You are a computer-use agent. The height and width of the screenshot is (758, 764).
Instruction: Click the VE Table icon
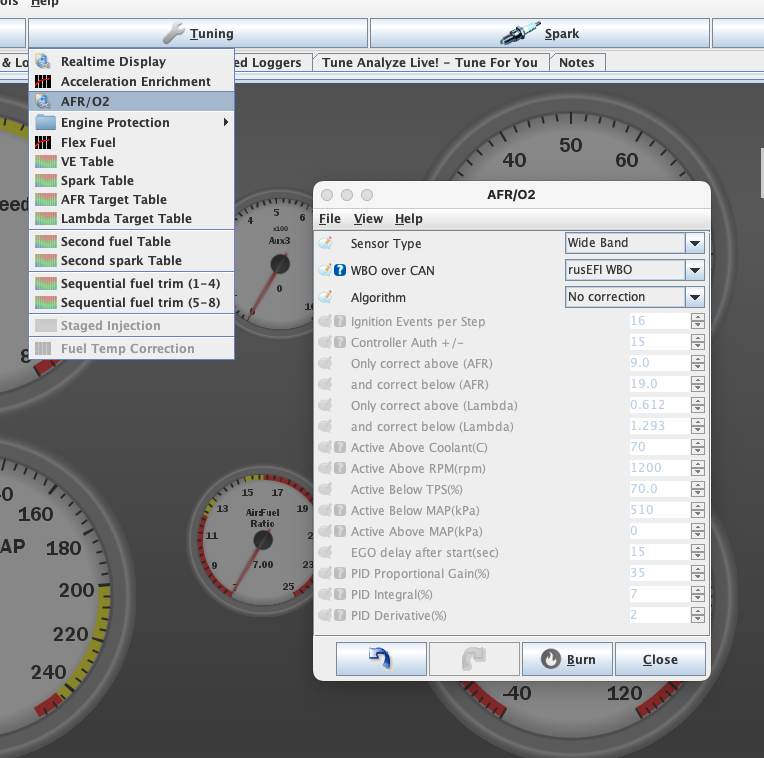(x=46, y=161)
